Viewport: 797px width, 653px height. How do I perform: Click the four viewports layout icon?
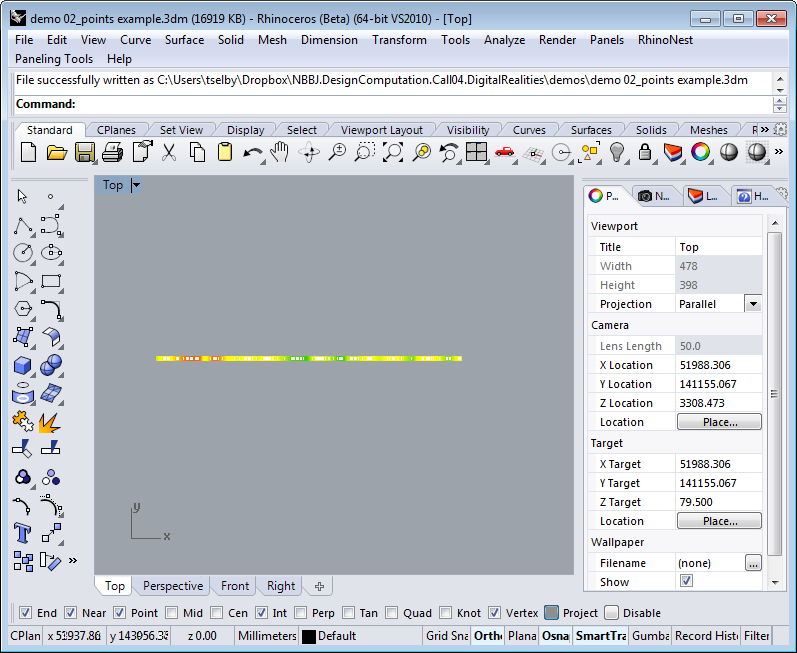[476, 152]
